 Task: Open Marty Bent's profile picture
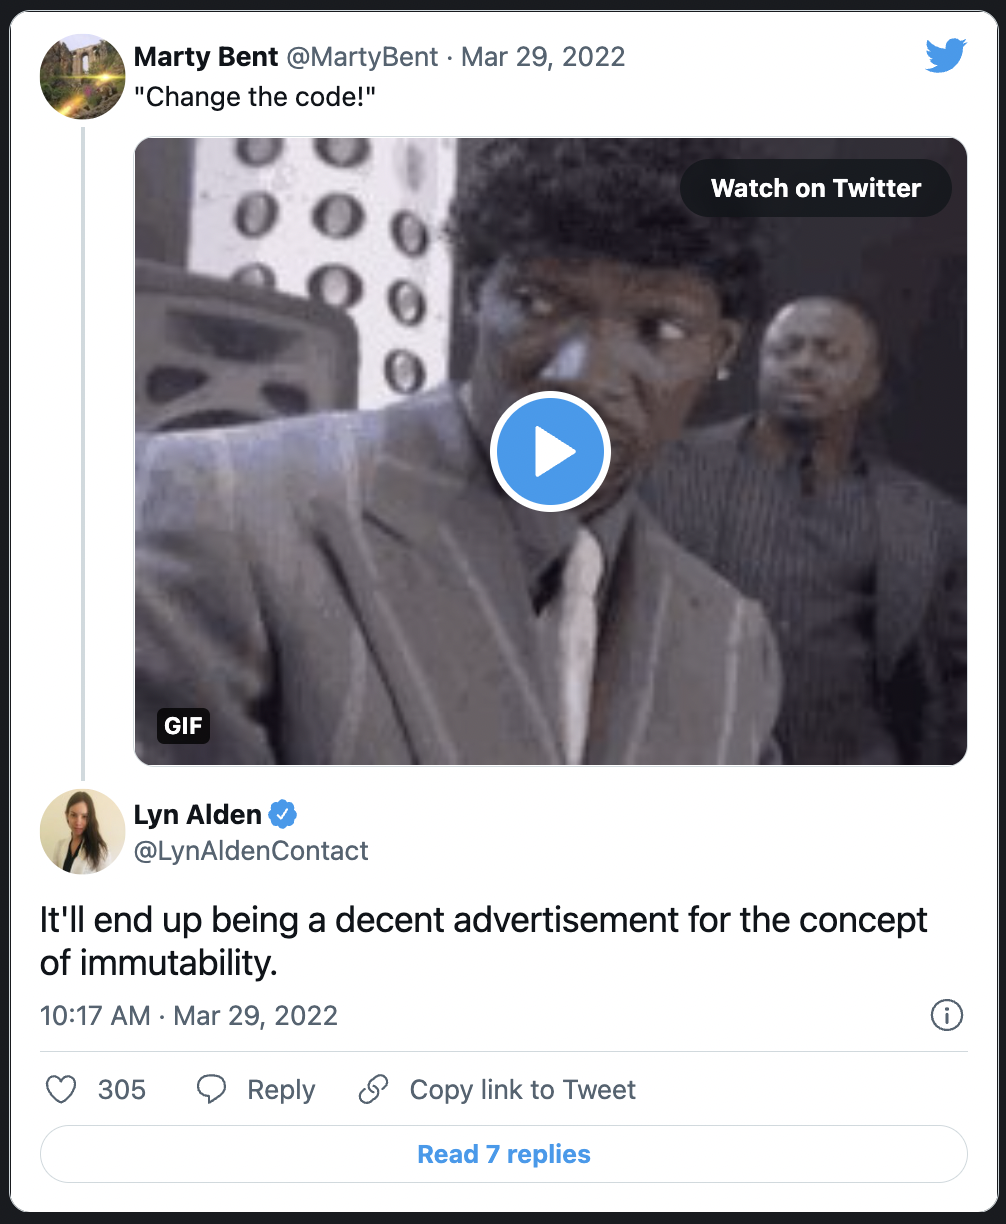pyautogui.click(x=82, y=75)
